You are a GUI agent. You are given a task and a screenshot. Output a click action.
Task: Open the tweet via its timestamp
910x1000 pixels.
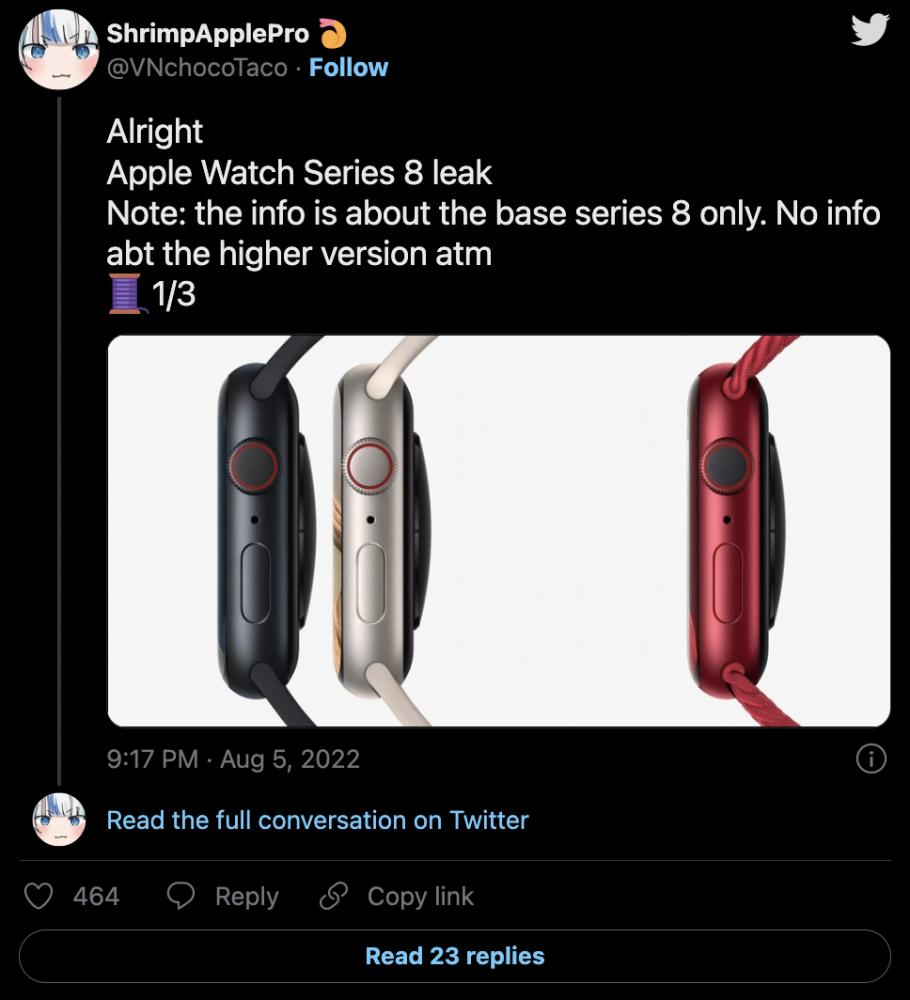click(x=233, y=759)
